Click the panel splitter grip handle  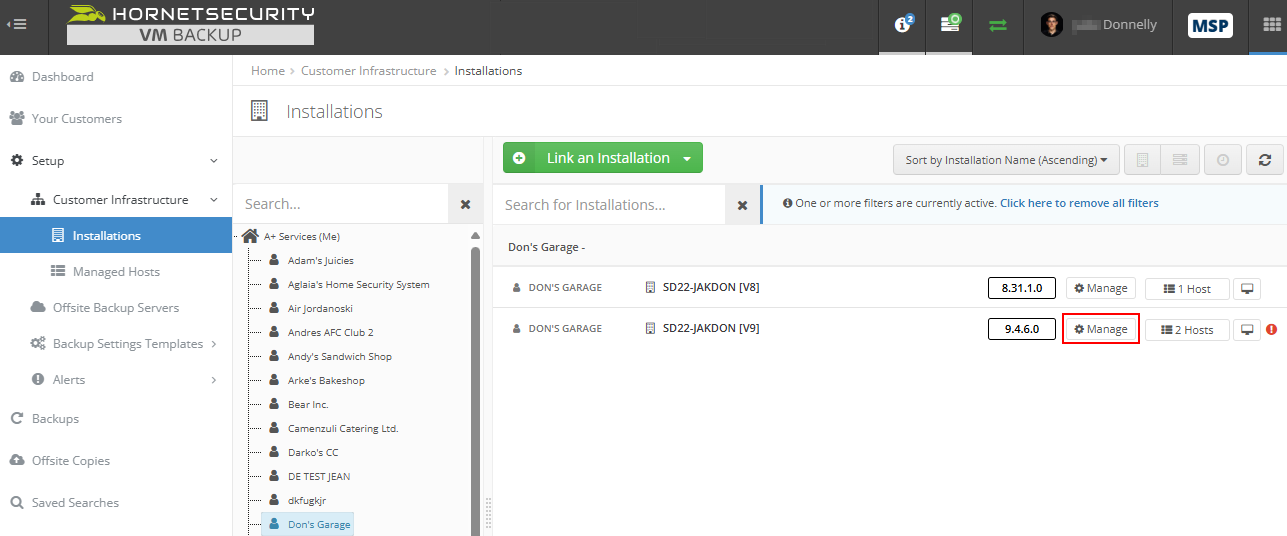click(x=488, y=513)
